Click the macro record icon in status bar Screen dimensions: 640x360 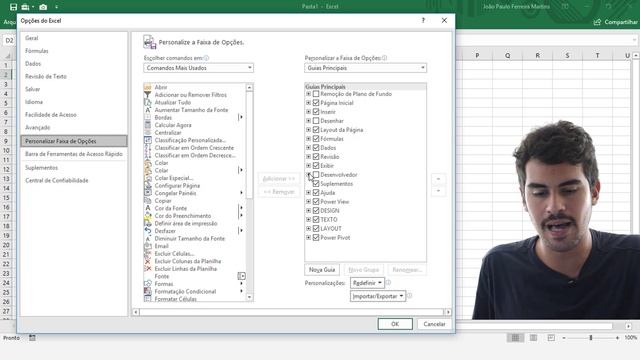click(32, 338)
